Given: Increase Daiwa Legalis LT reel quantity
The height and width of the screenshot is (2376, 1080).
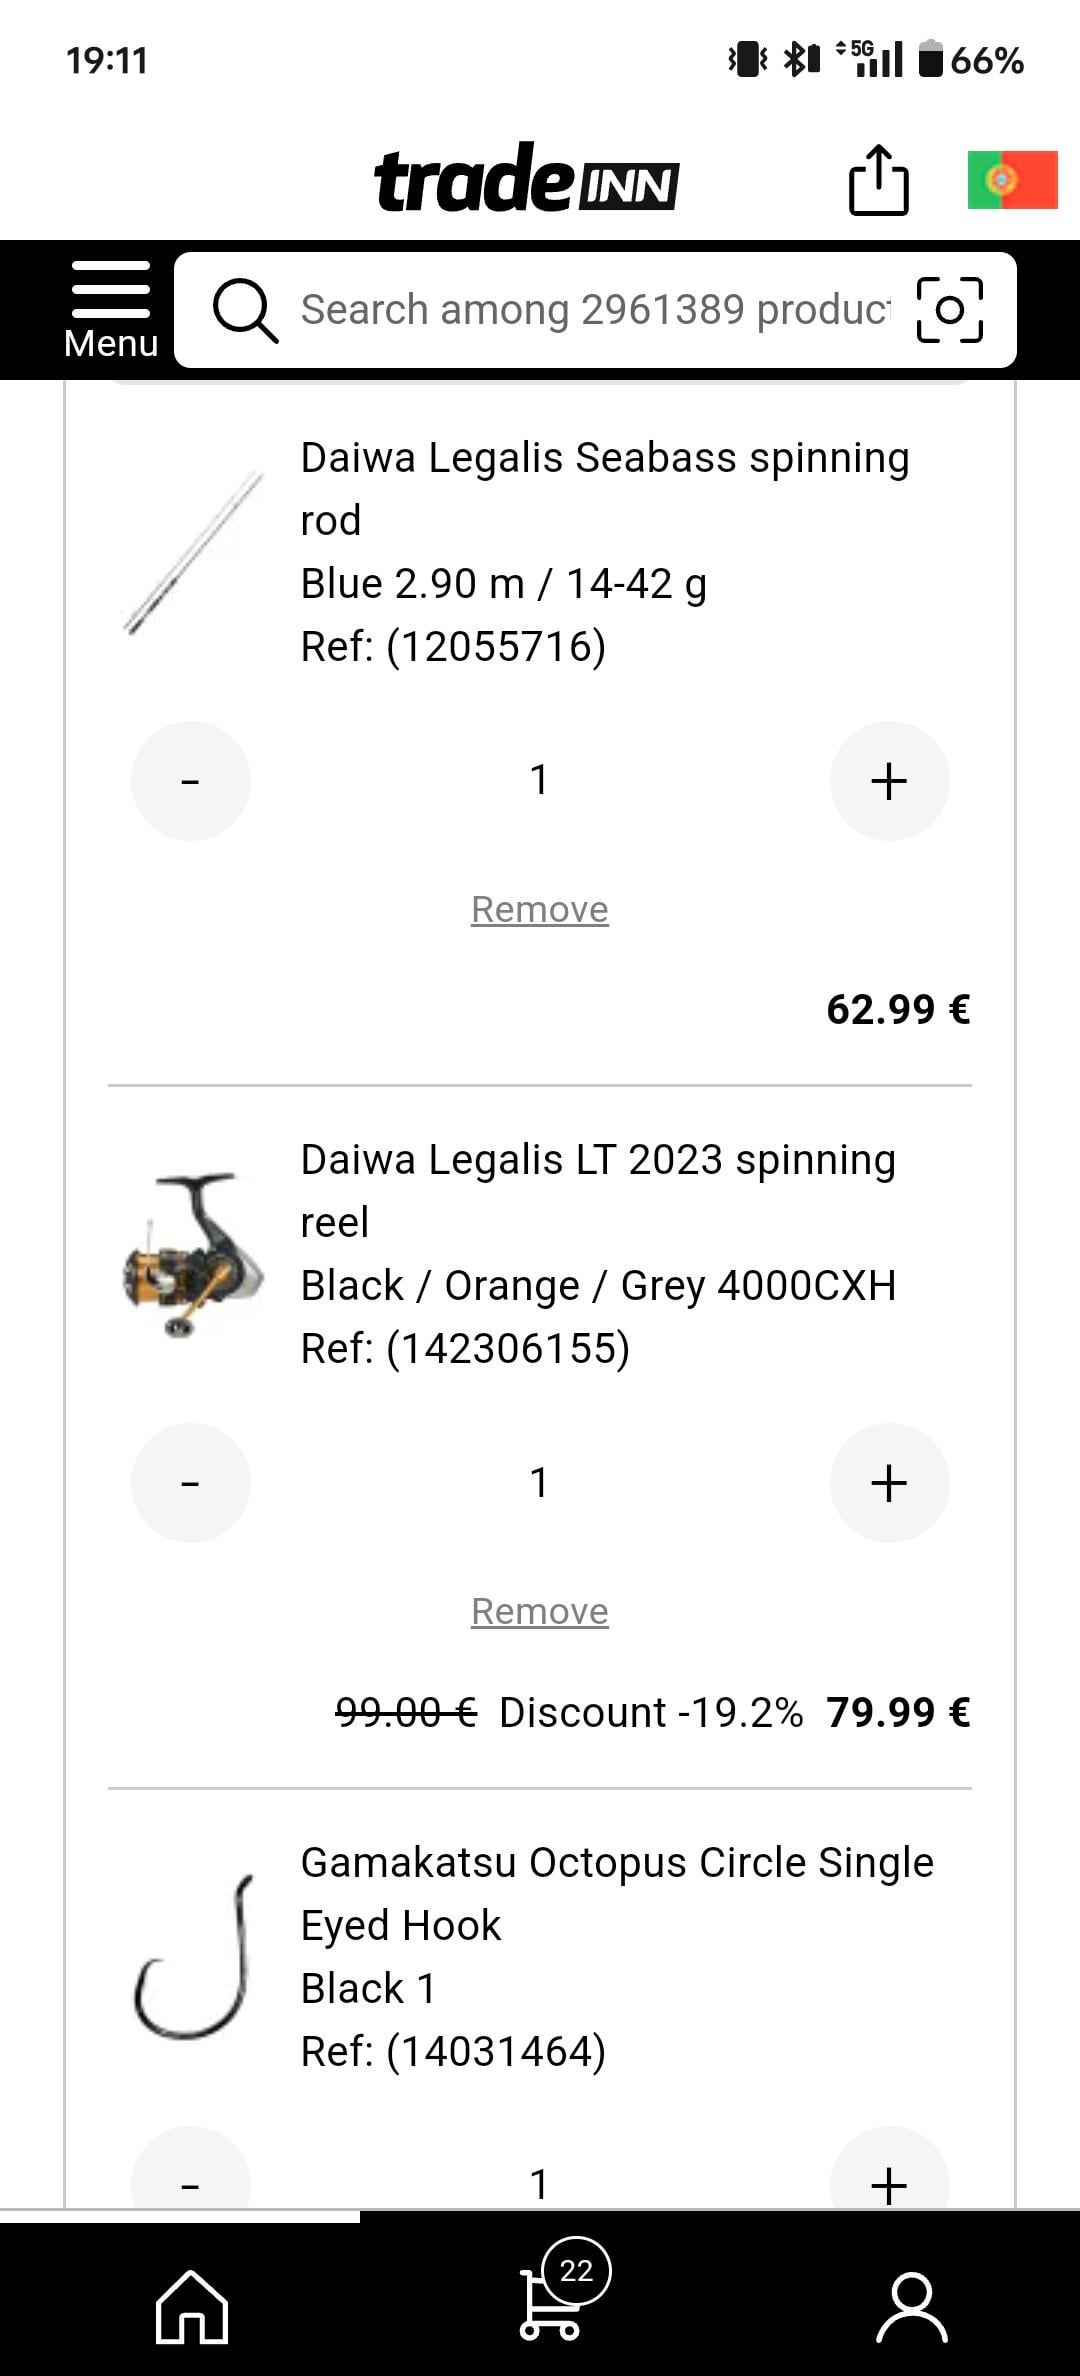Looking at the screenshot, I should pyautogui.click(x=889, y=1483).
